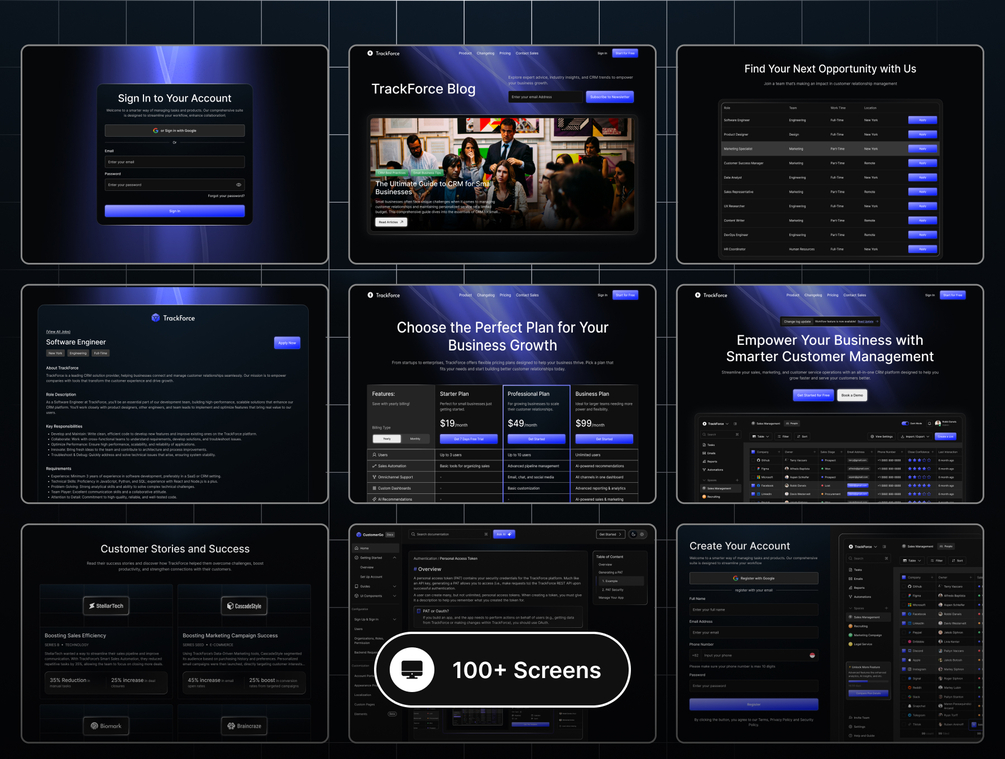Uncheck Discord row in Create Account dashboard table

coord(904,651)
